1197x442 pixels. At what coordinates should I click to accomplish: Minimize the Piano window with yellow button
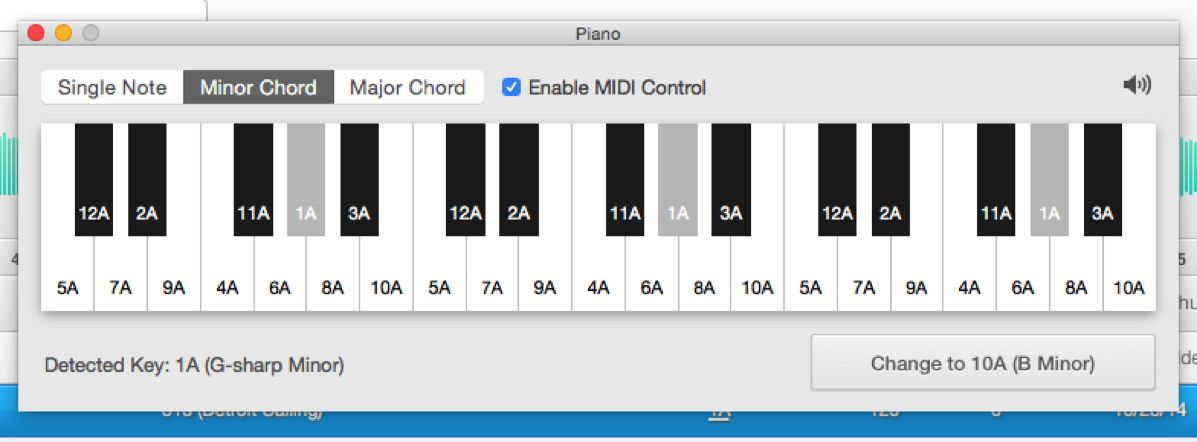click(x=63, y=33)
